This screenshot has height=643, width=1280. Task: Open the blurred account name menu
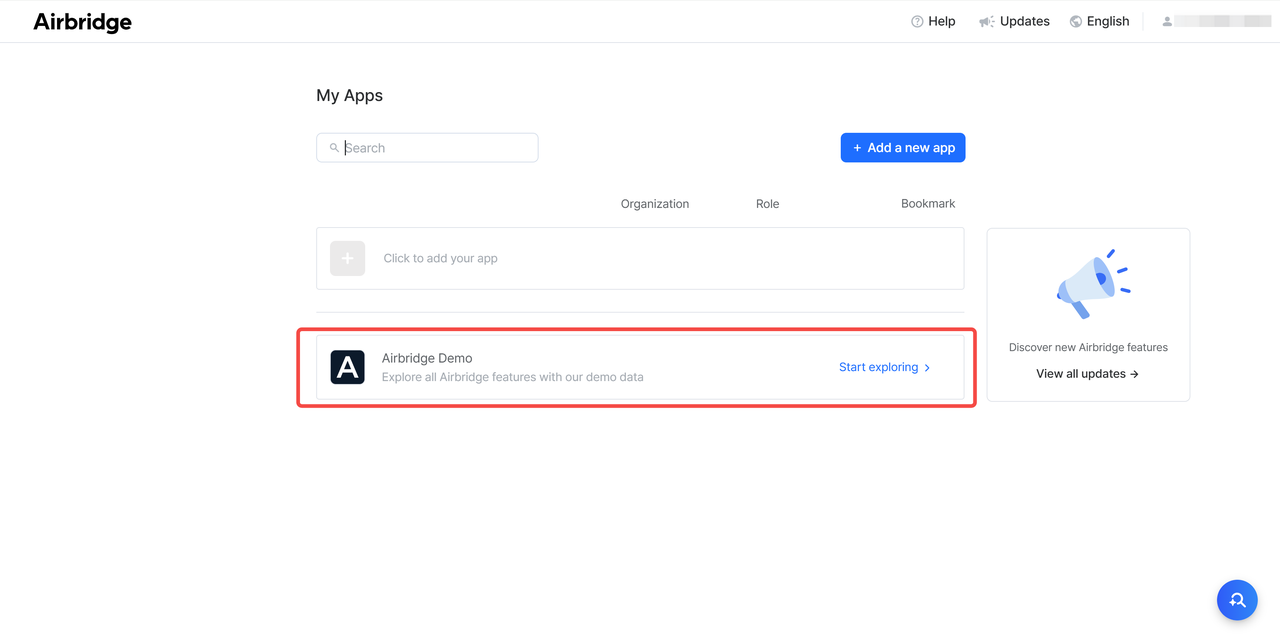pyautogui.click(x=1223, y=21)
